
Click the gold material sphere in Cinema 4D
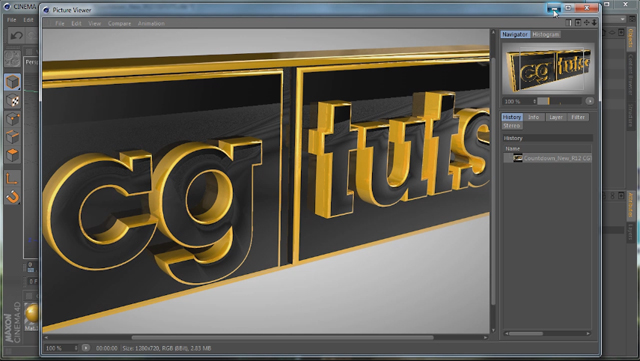point(32,313)
